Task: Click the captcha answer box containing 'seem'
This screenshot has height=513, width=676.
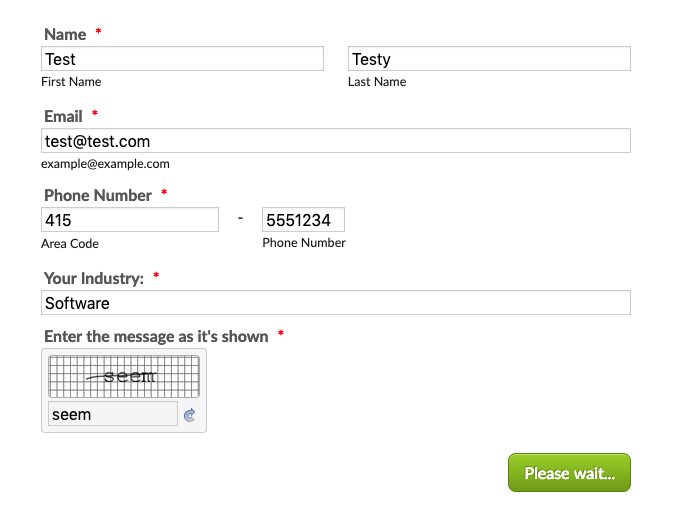Action: coord(112,414)
